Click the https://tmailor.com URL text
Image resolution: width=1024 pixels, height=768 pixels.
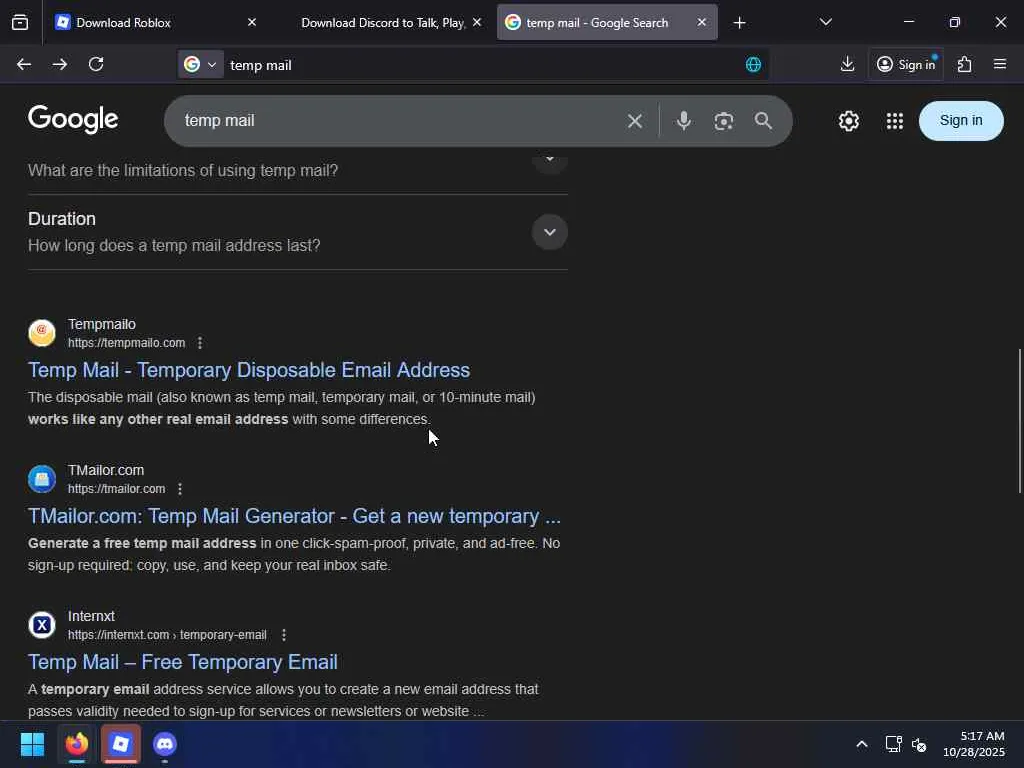[116, 488]
